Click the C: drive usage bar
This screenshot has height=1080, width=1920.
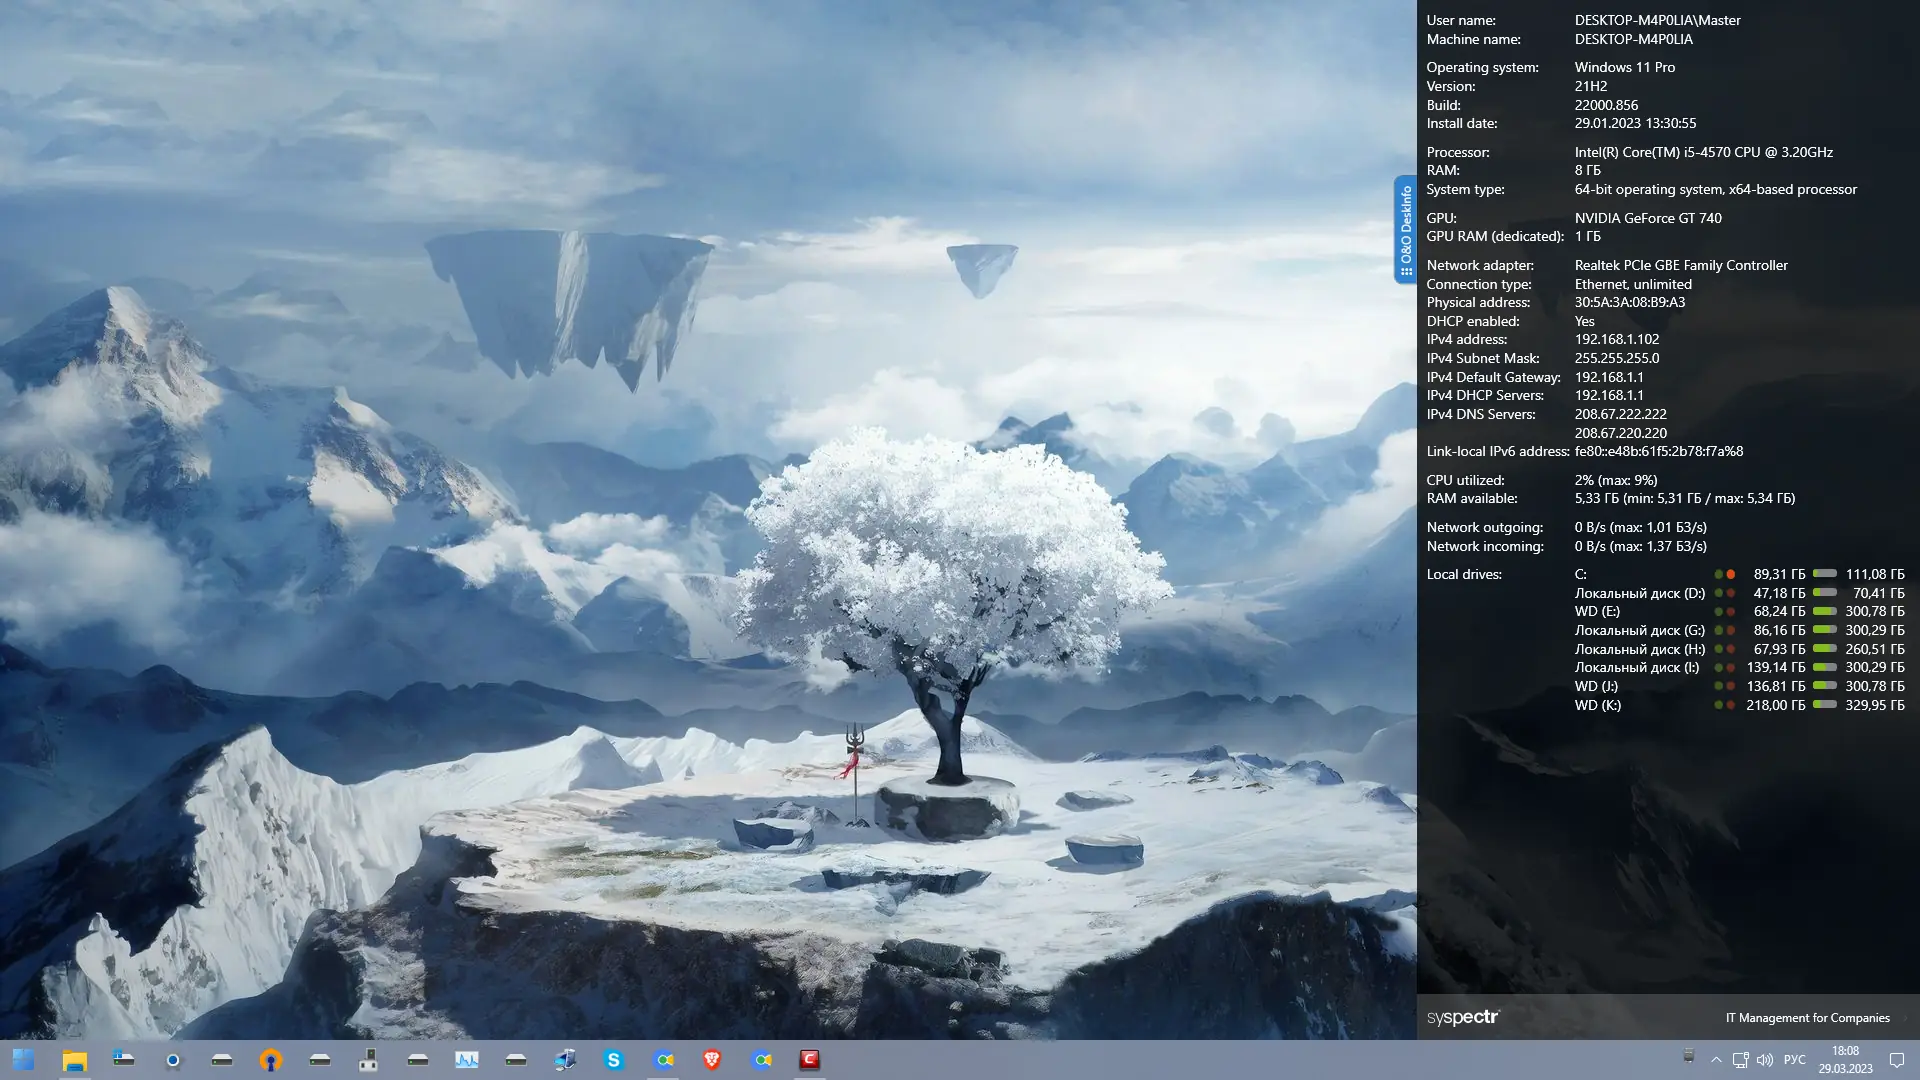pos(1825,574)
